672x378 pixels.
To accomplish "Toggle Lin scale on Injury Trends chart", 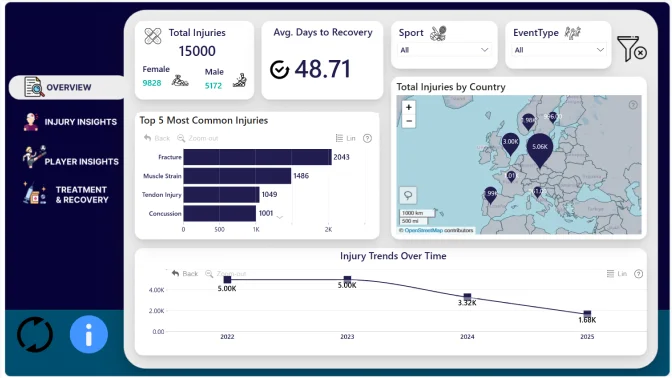I will pyautogui.click(x=617, y=274).
